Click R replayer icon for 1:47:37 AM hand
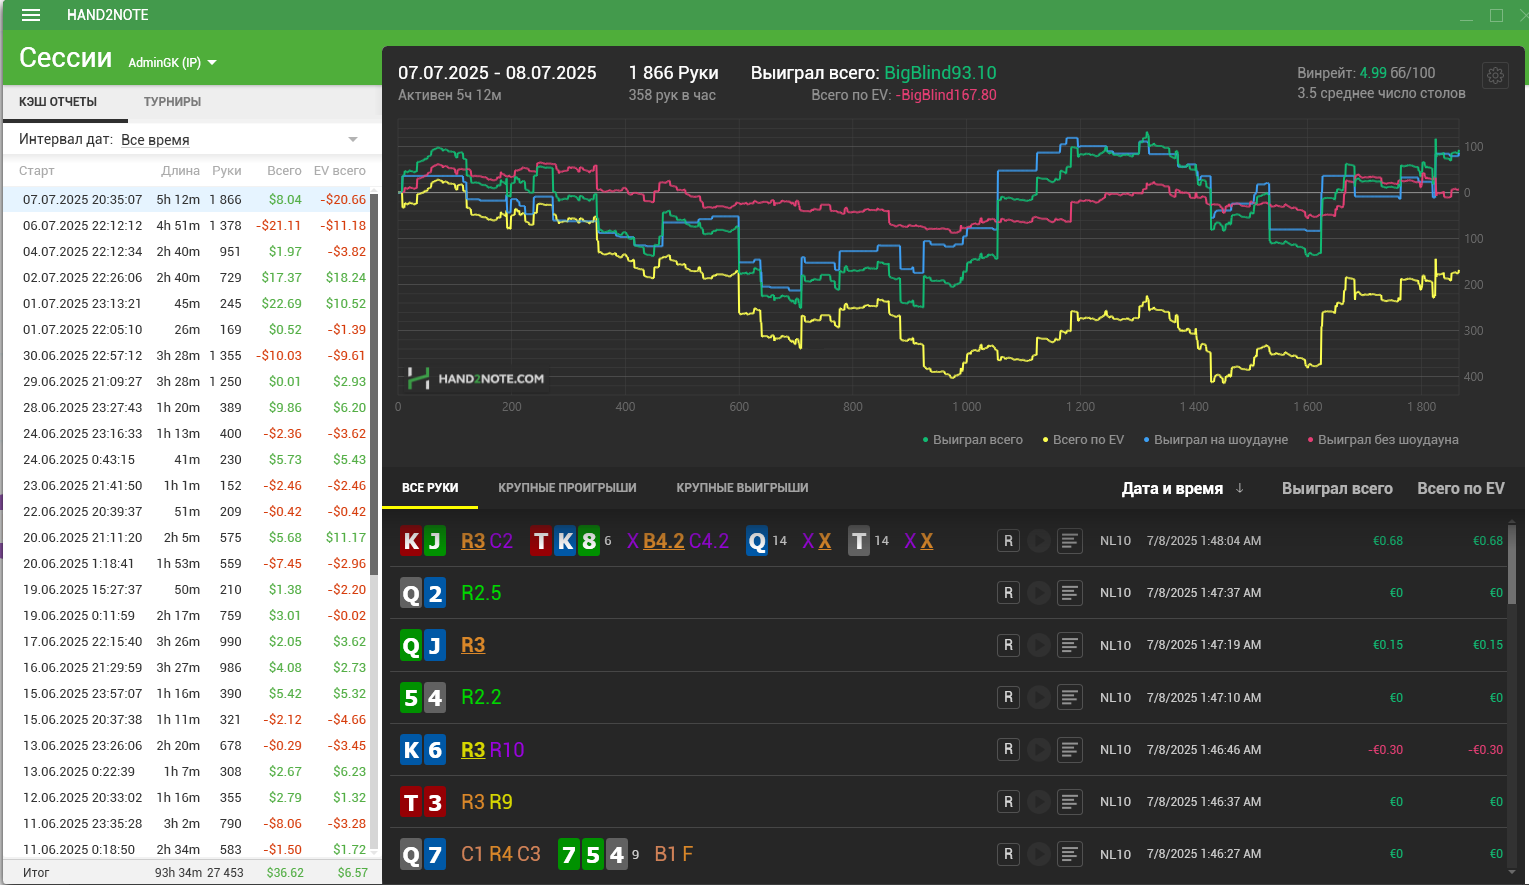 tap(1008, 593)
